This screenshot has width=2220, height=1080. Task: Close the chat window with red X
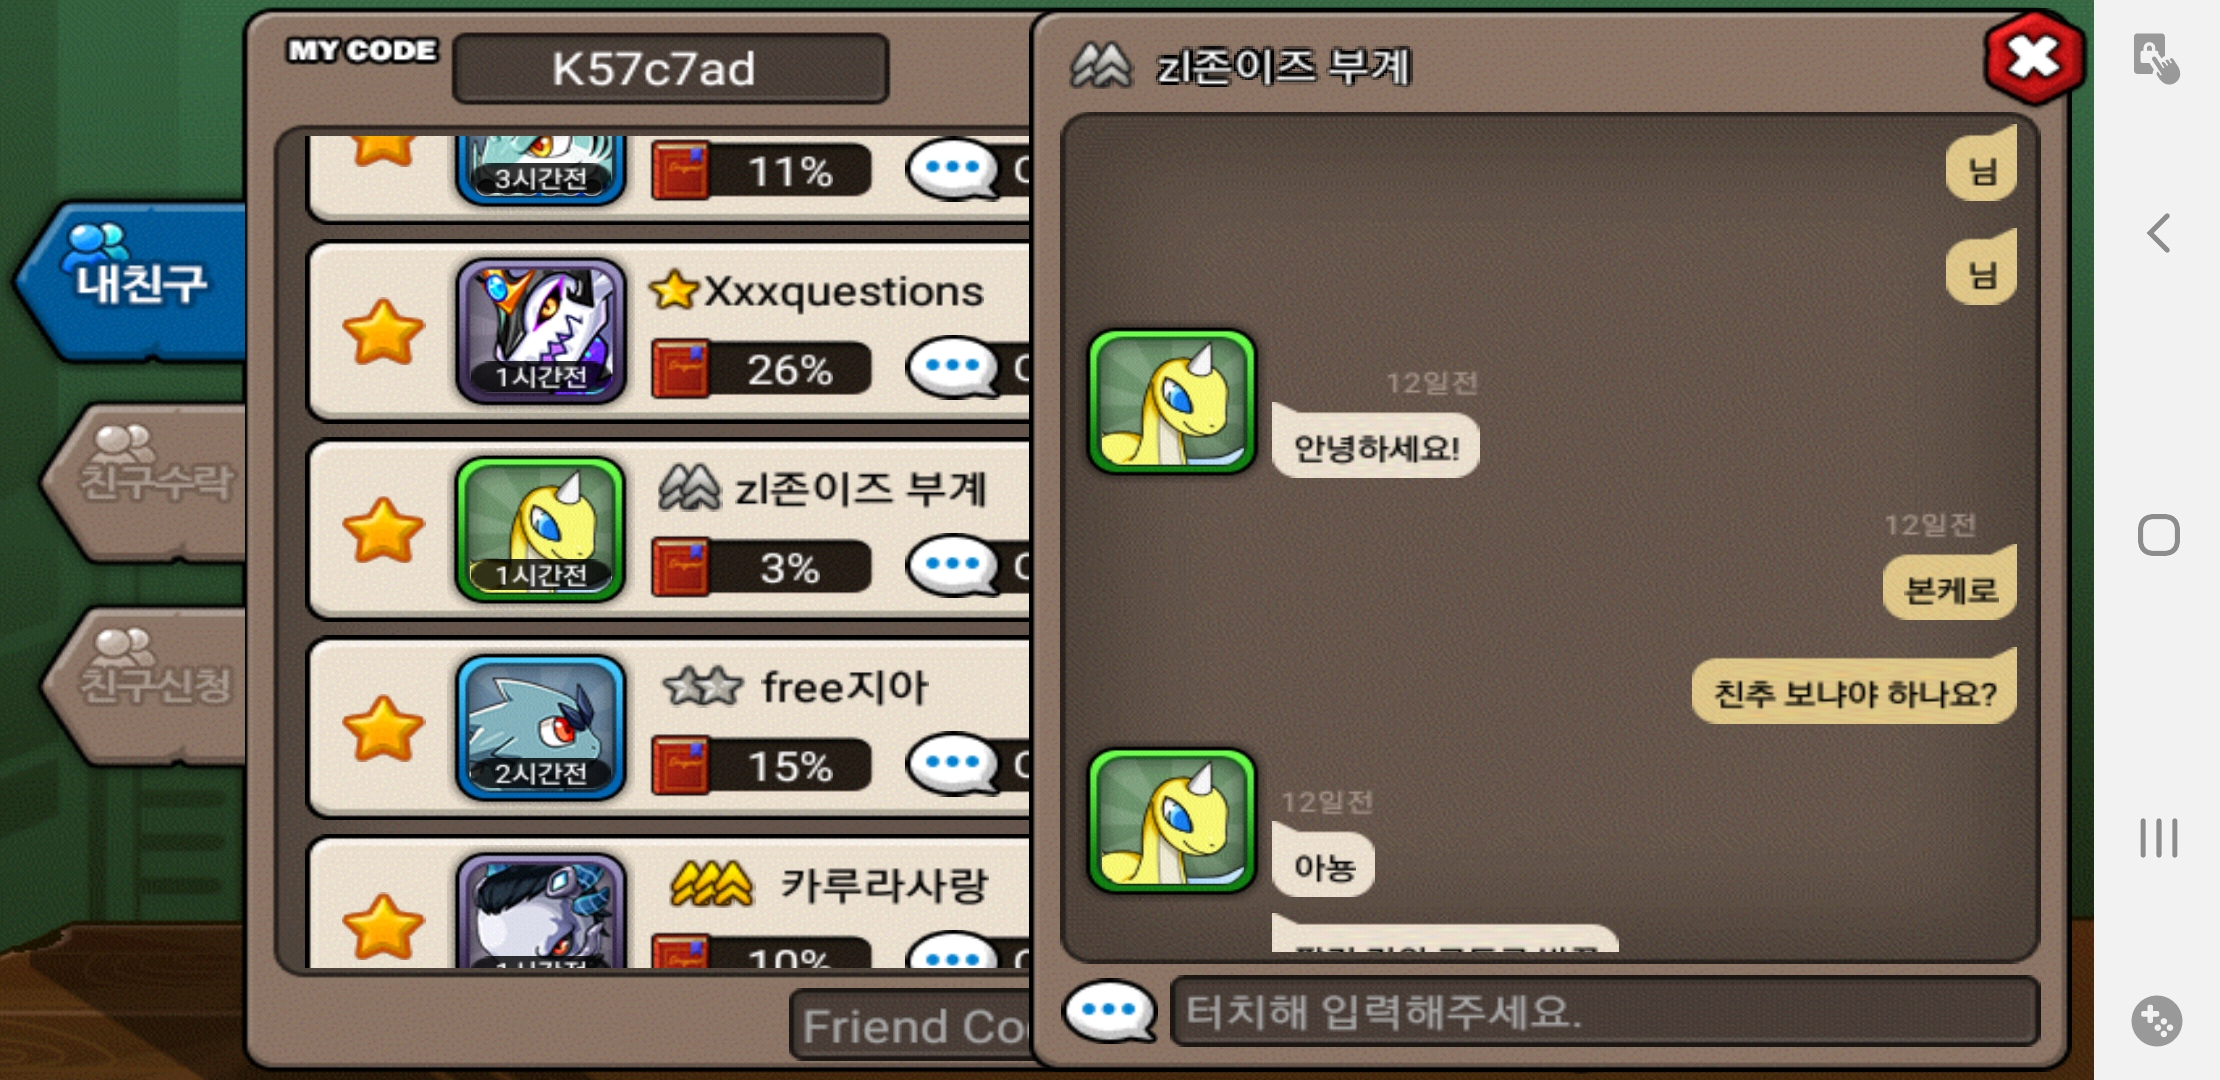click(2034, 58)
